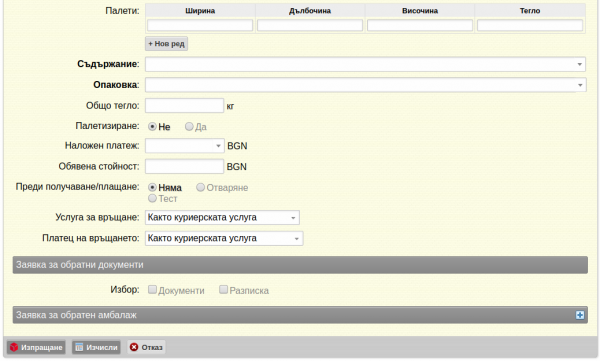This screenshot has width=600, height=361.
Task: Select Не for Палетизиране
Action: tap(152, 126)
